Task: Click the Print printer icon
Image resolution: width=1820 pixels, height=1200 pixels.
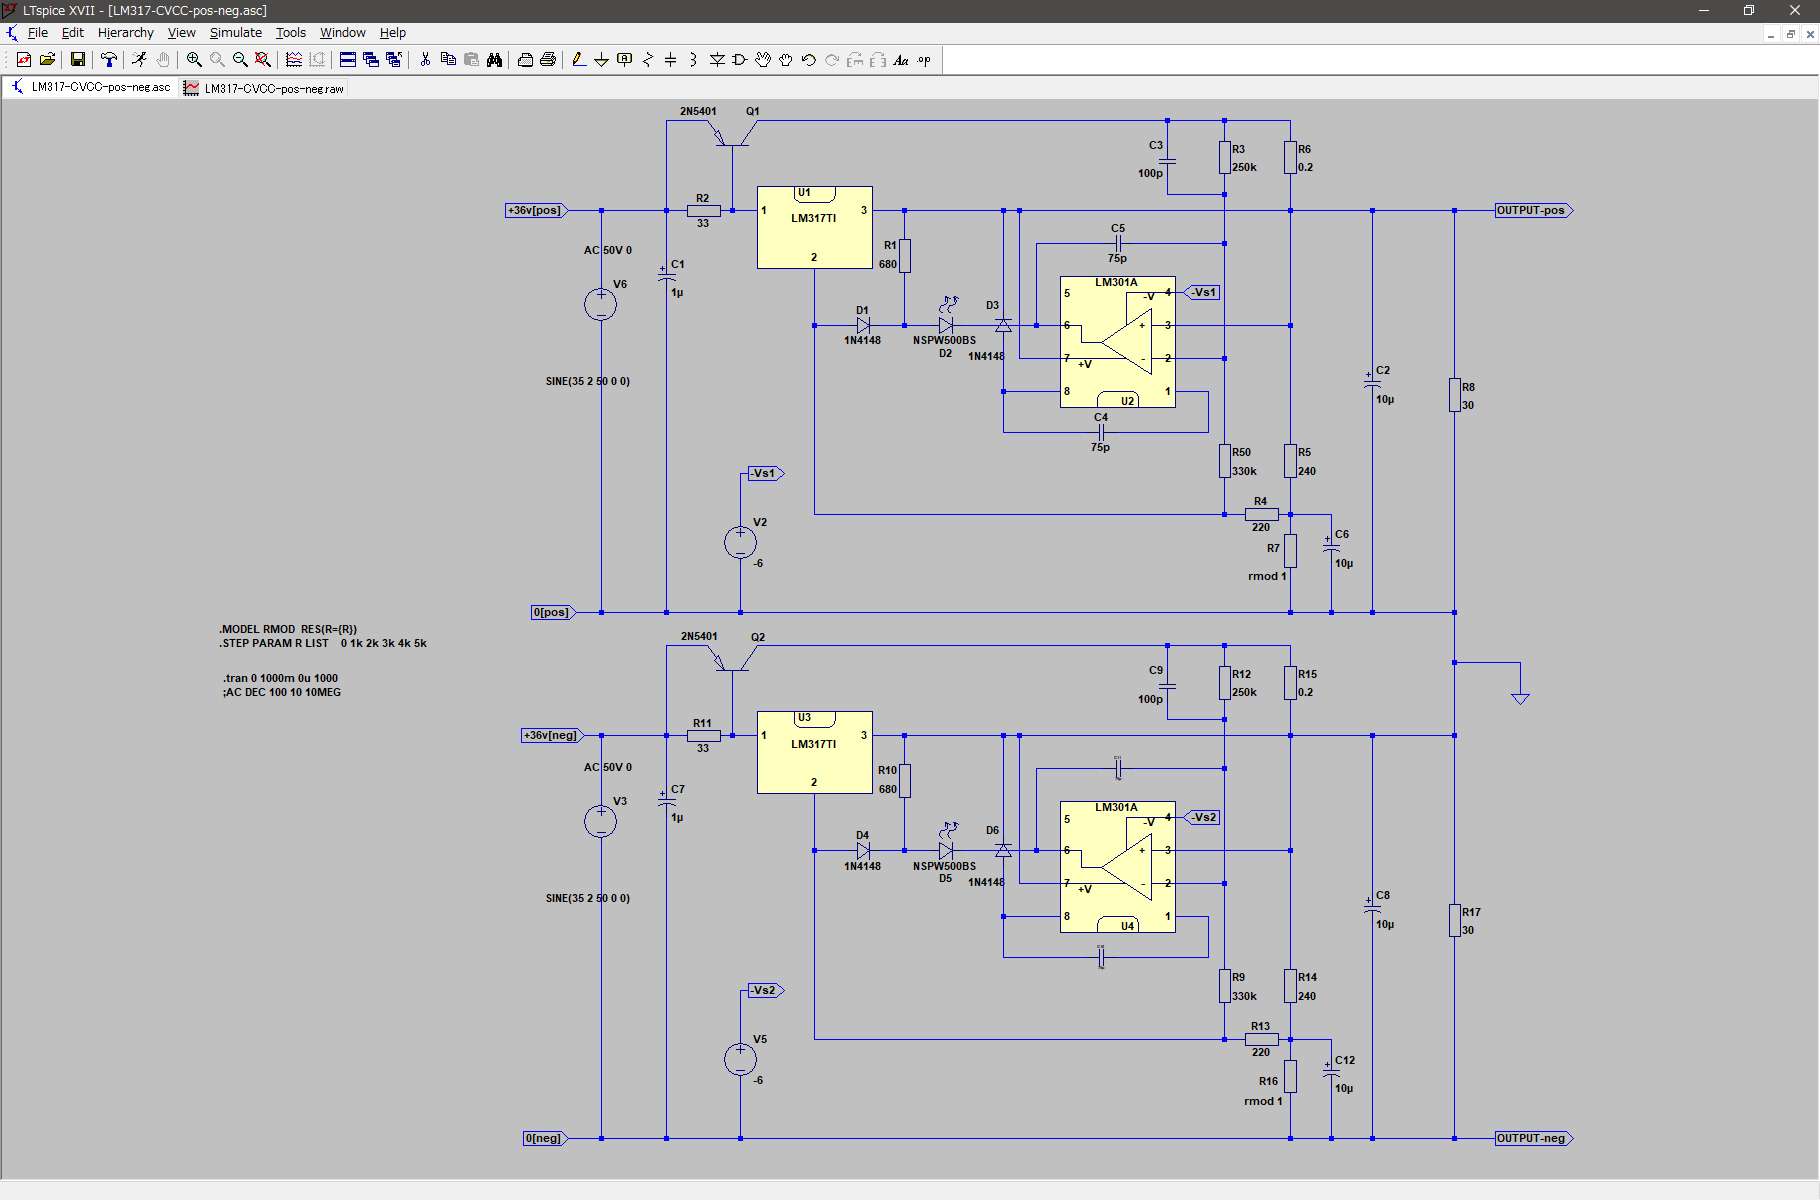Action: click(548, 60)
